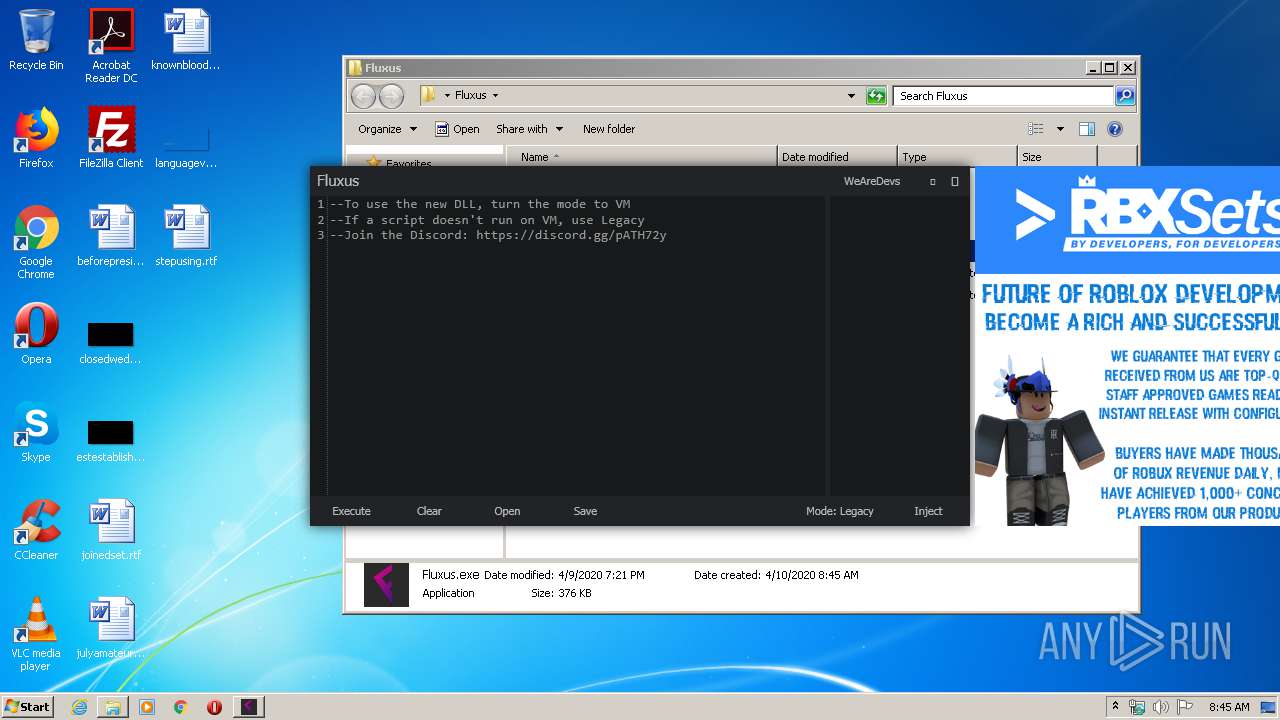Launch the Firefox desktop shortcut

click(x=36, y=138)
